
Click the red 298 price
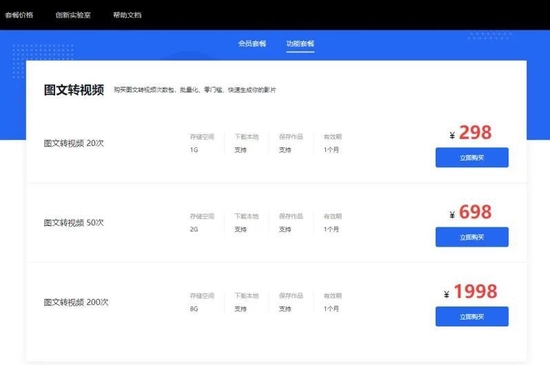[x=475, y=133]
